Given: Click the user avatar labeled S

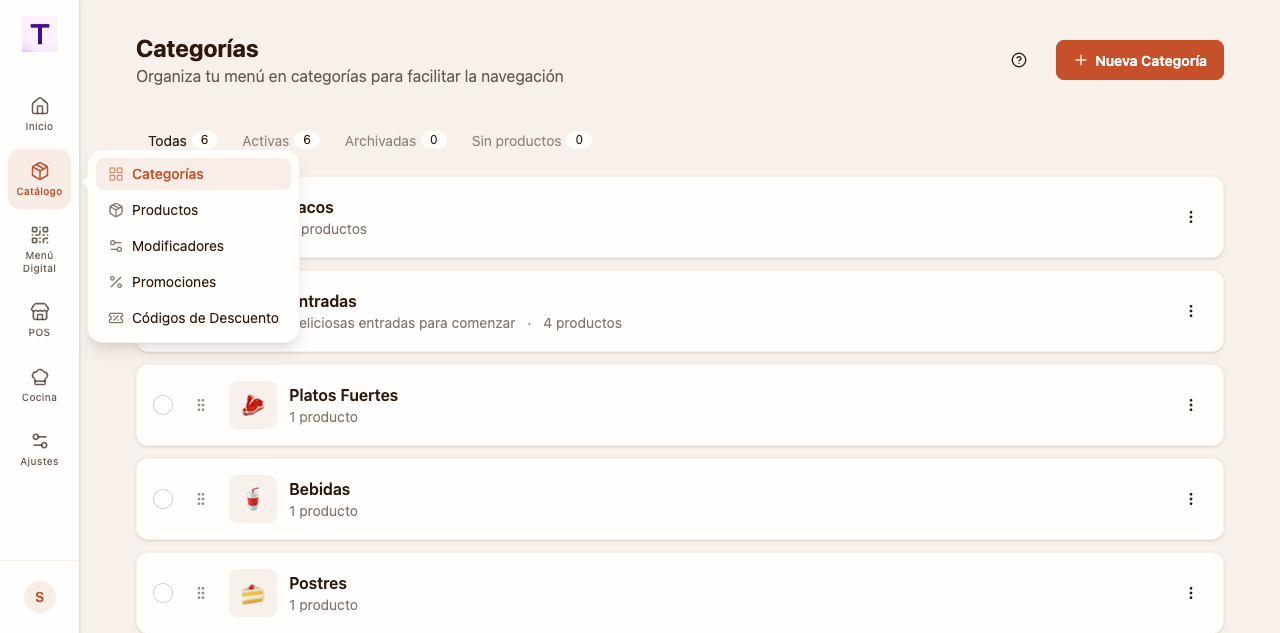Looking at the screenshot, I should click(40, 597).
